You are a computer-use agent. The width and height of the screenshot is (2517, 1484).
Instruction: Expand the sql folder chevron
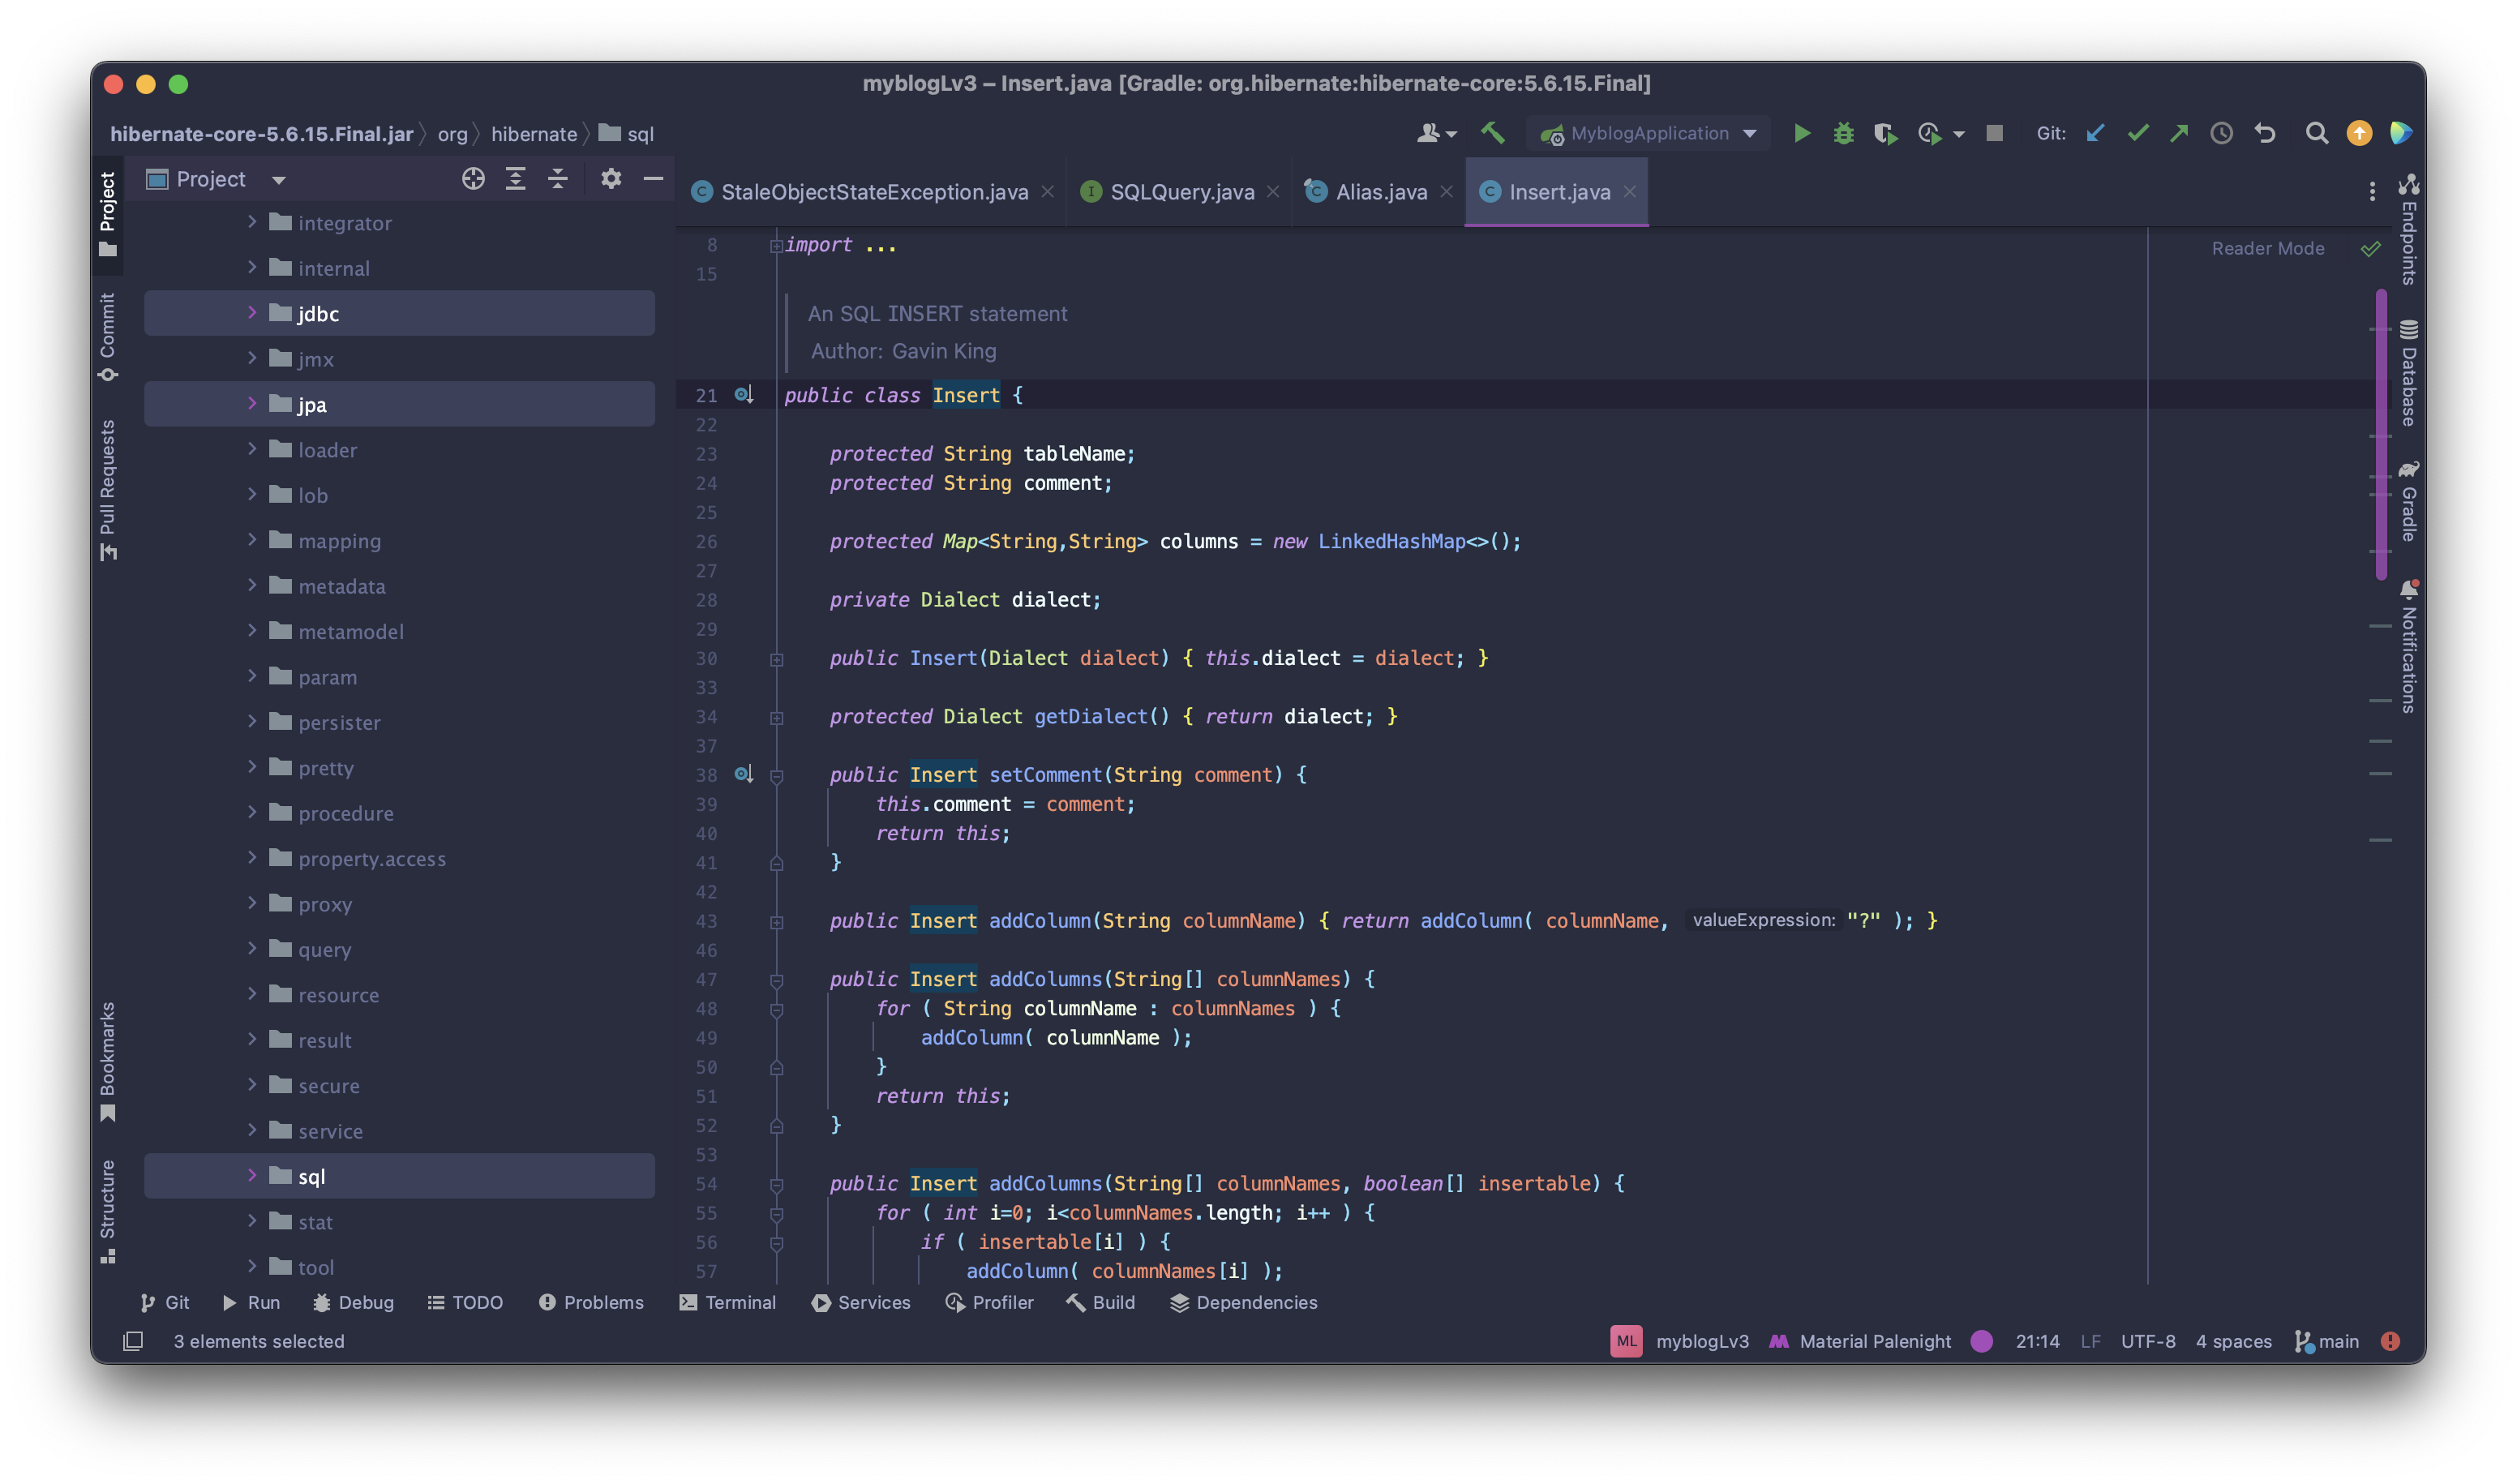252,1176
